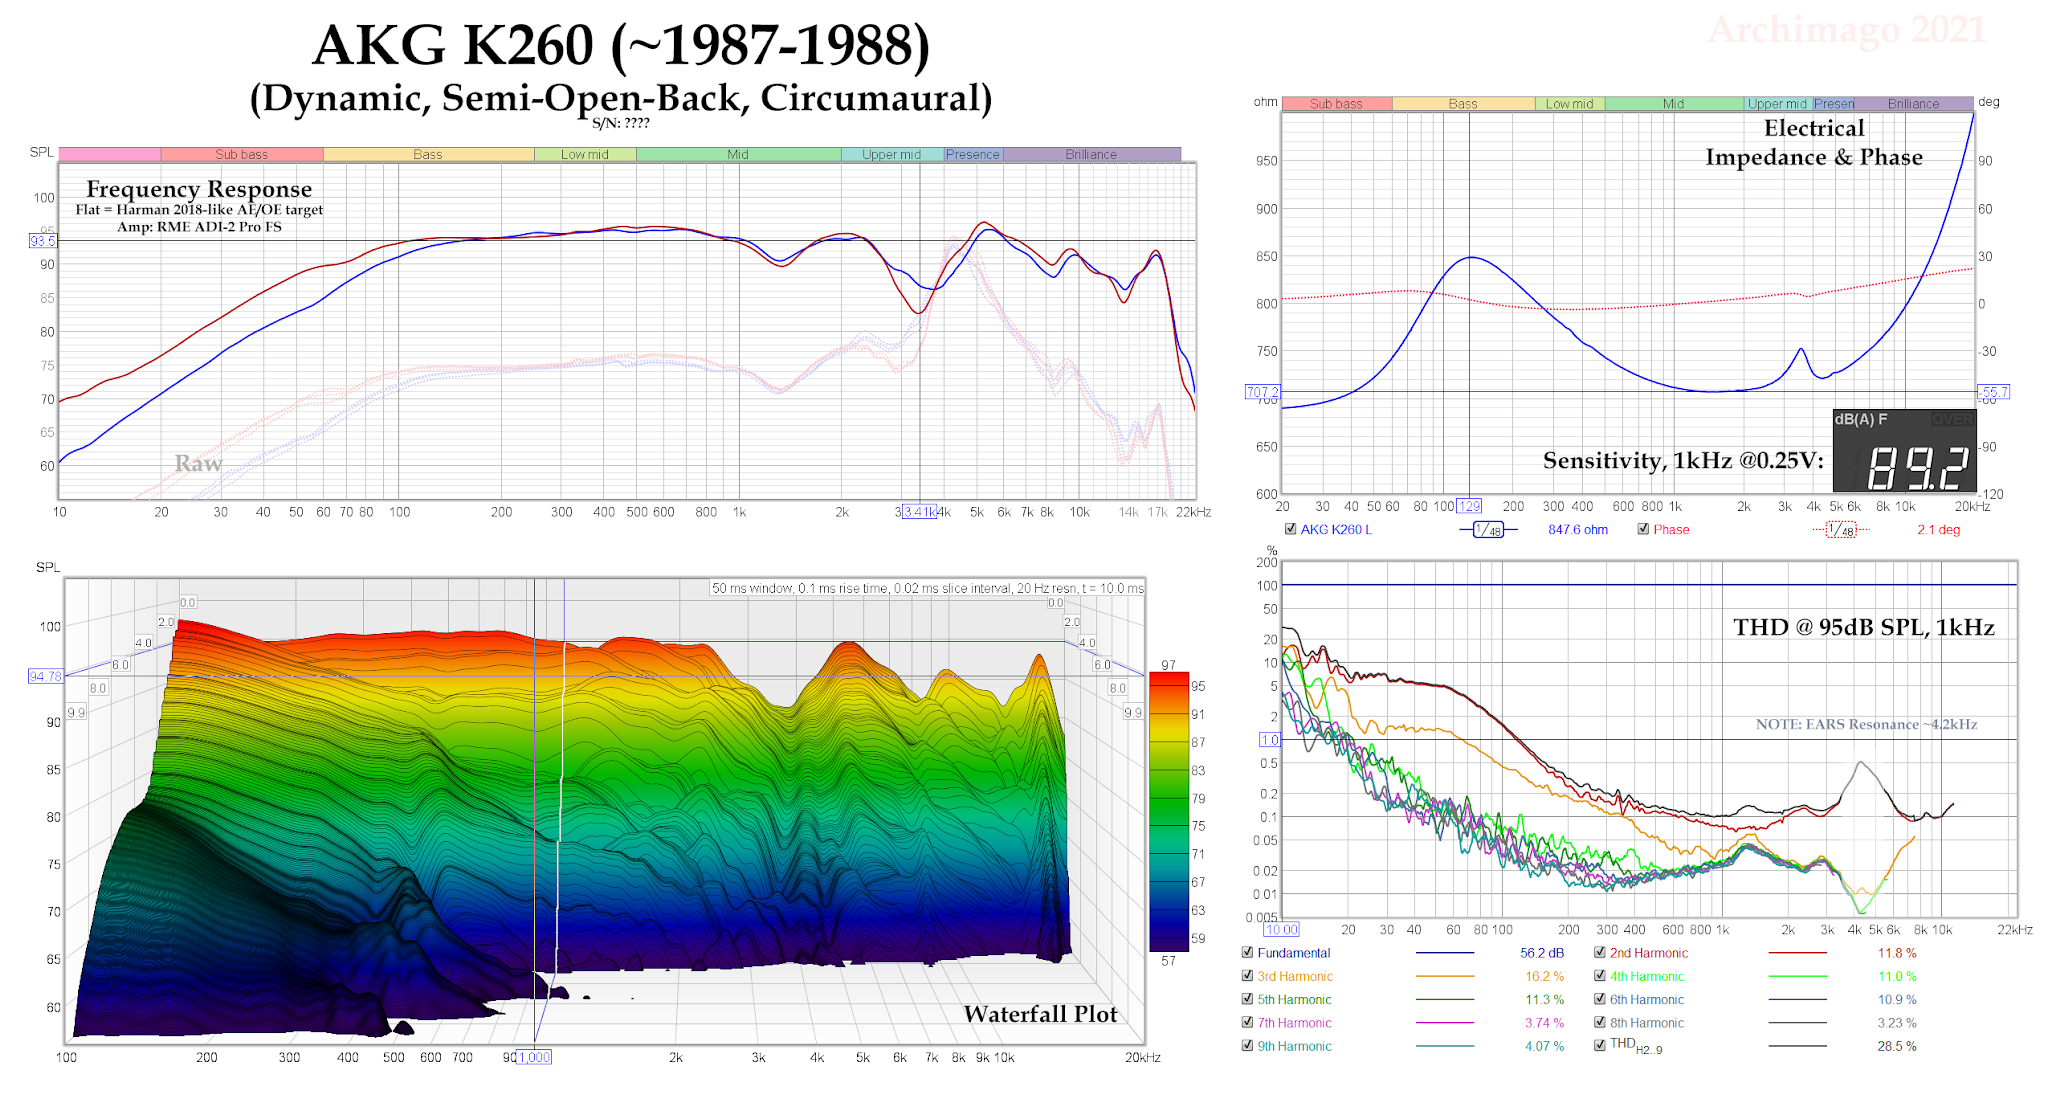Toggle the Phase trace checkbox

[x=1643, y=529]
